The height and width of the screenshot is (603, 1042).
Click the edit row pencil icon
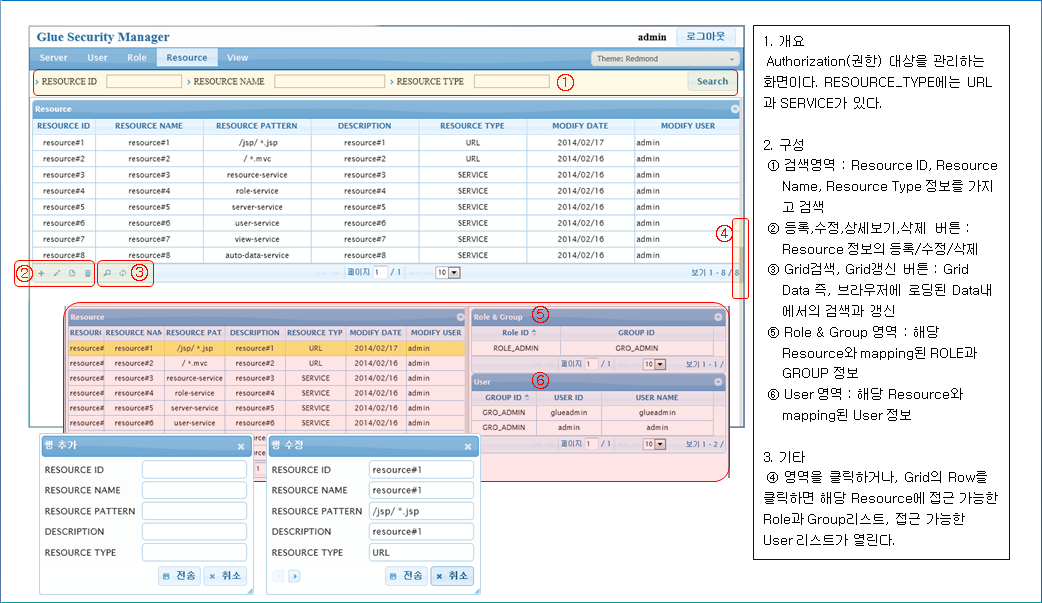tap(56, 273)
